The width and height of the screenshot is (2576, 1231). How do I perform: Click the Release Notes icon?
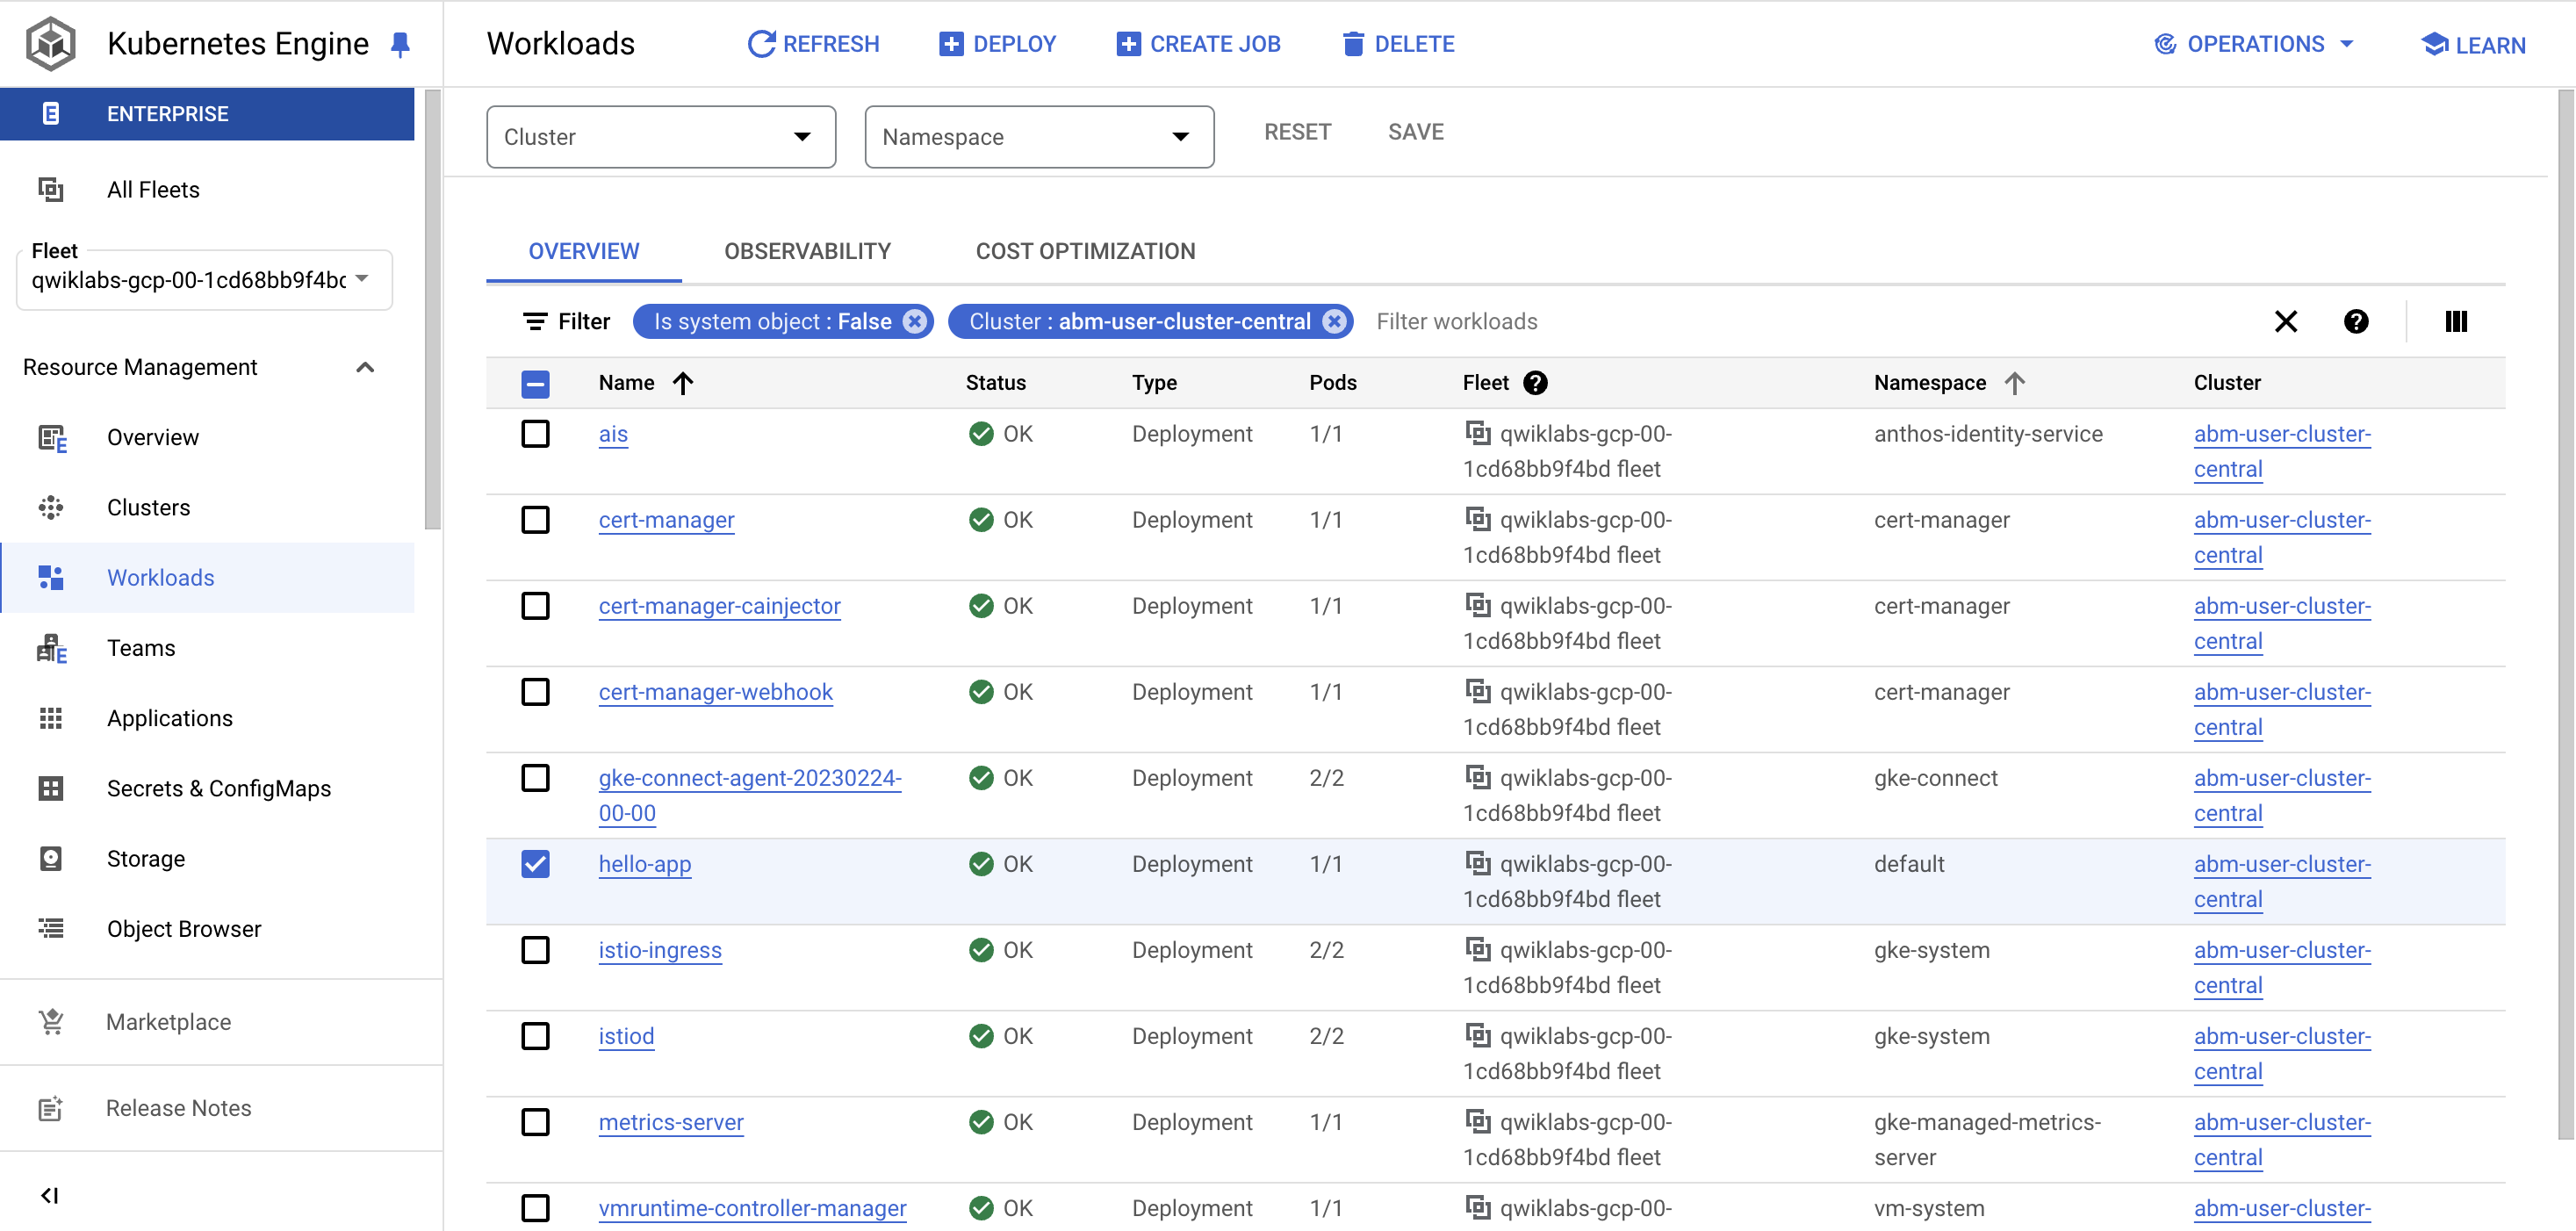pos(51,1107)
